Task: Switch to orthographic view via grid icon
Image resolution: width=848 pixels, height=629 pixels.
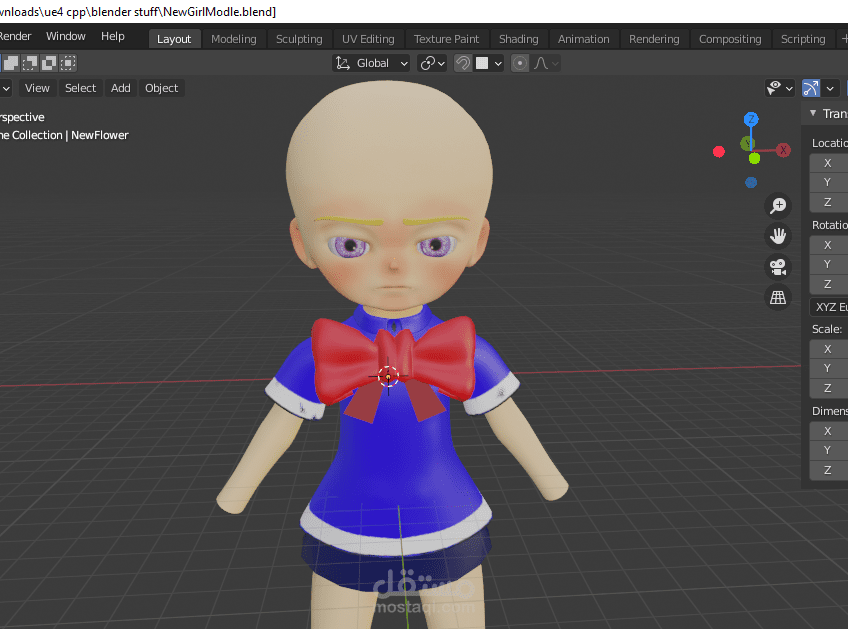Action: [x=778, y=297]
